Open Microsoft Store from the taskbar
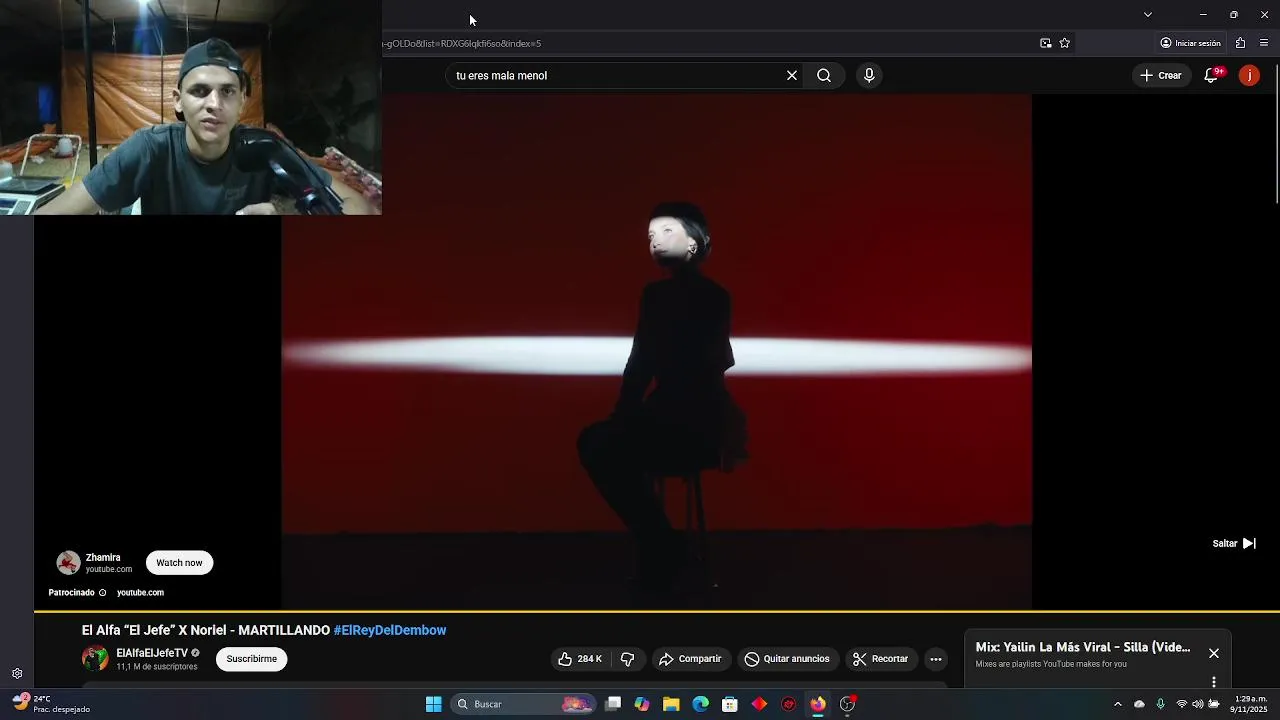 [x=730, y=704]
